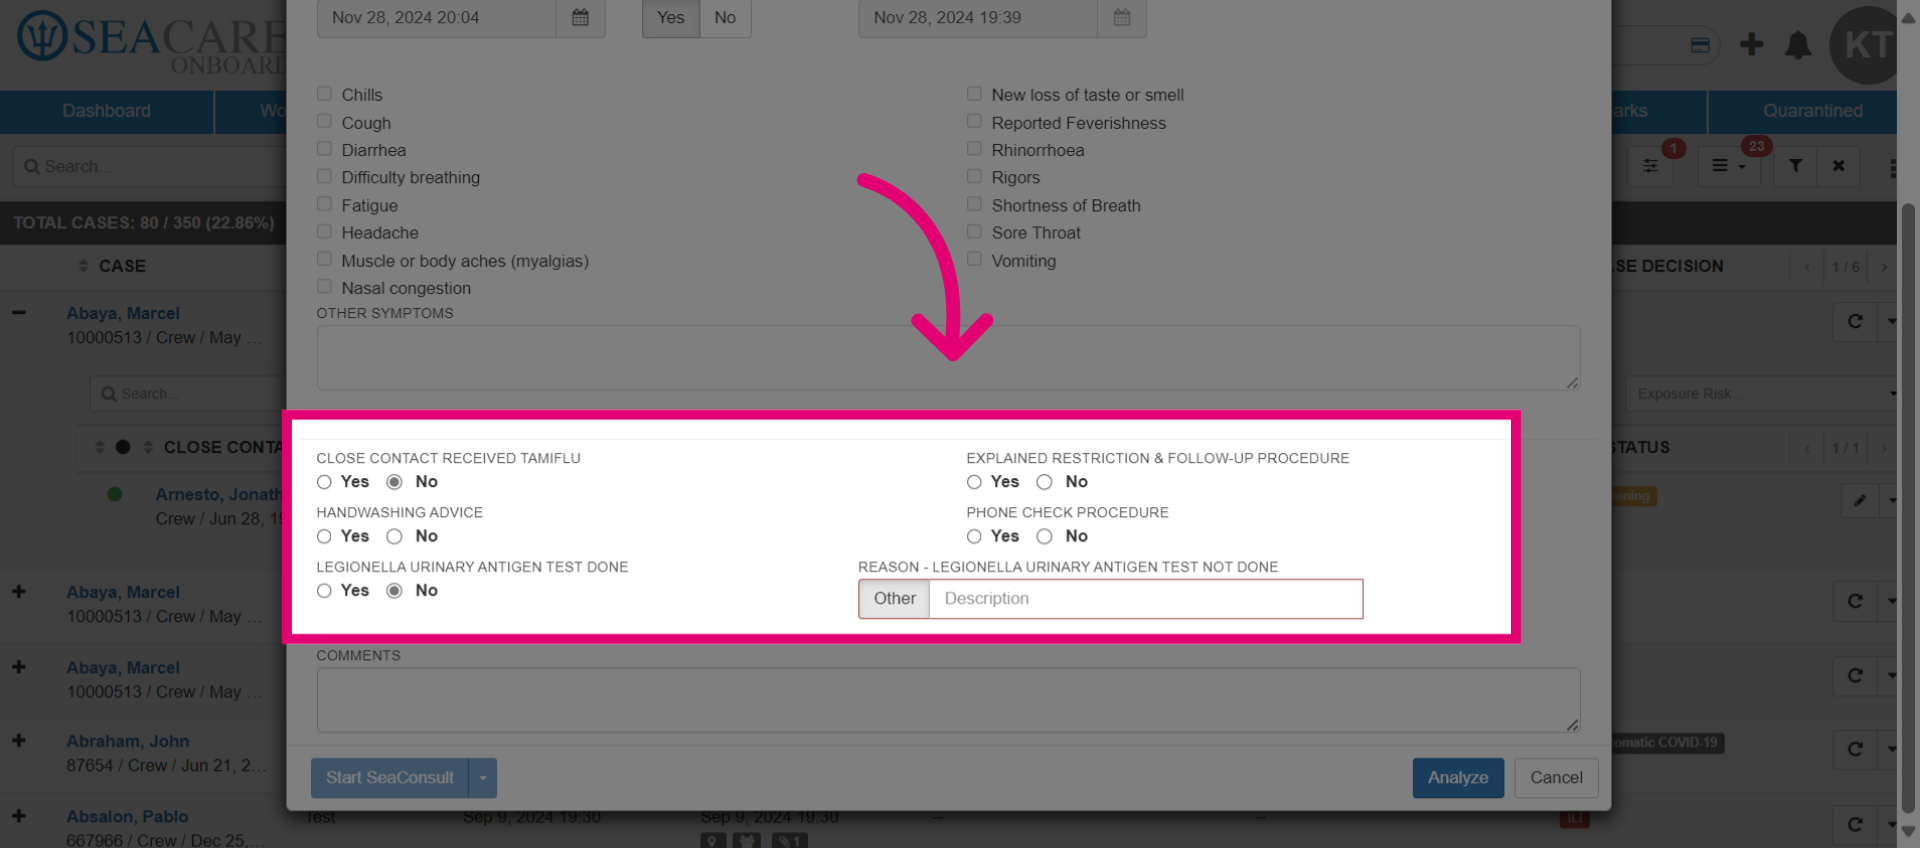The height and width of the screenshot is (848, 1920).
Task: Open filter sliders icon with badge 1
Action: click(1650, 166)
